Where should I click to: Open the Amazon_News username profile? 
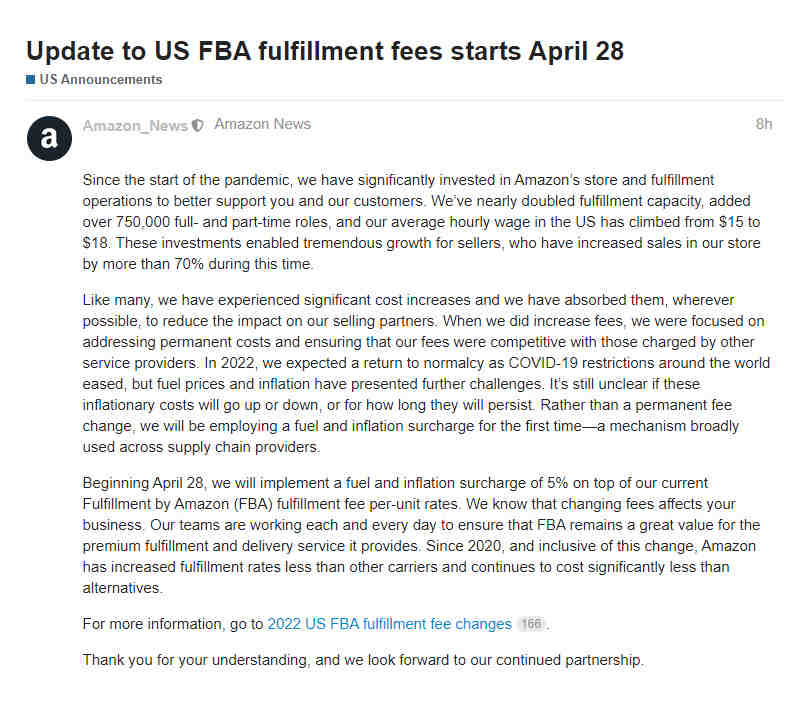135,126
